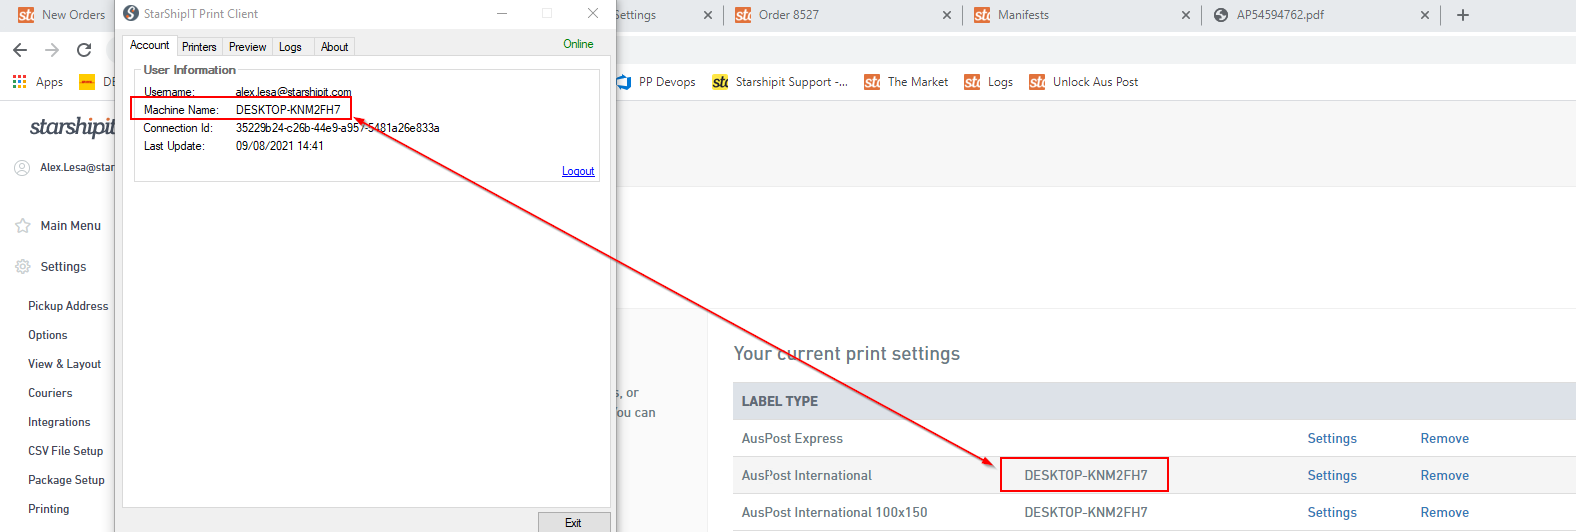
Task: Click the Settings gear icon in sidebar
Action: 23,267
